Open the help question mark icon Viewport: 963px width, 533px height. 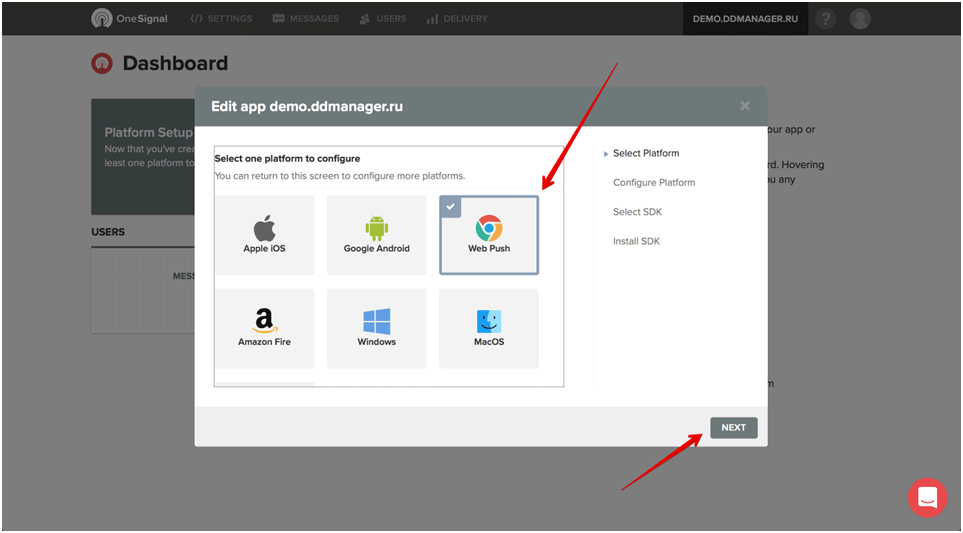pos(825,19)
